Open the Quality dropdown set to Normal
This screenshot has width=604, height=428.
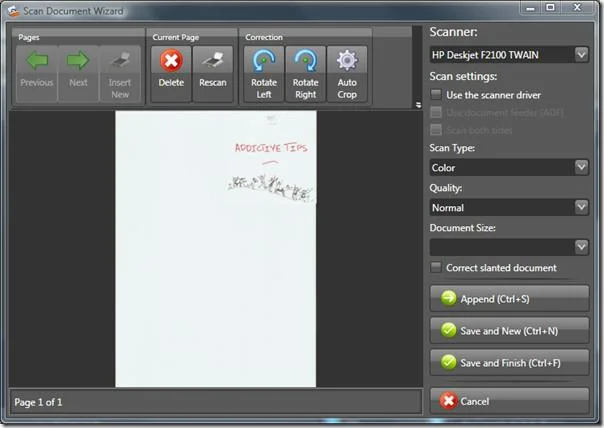tap(509, 207)
